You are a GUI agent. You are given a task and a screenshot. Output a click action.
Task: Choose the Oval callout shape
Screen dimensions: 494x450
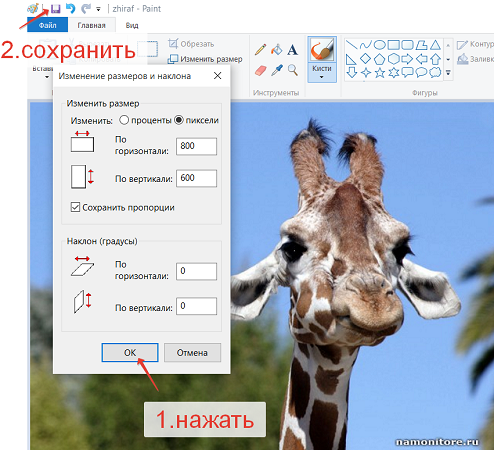pyautogui.click(x=422, y=72)
